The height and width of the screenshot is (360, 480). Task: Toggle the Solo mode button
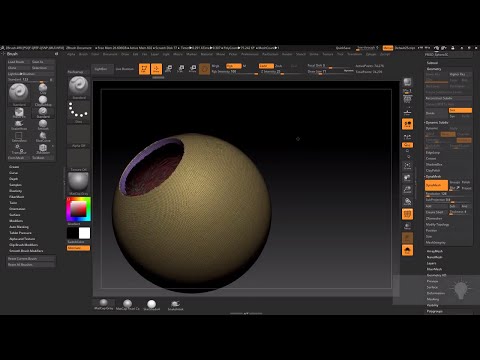407,250
